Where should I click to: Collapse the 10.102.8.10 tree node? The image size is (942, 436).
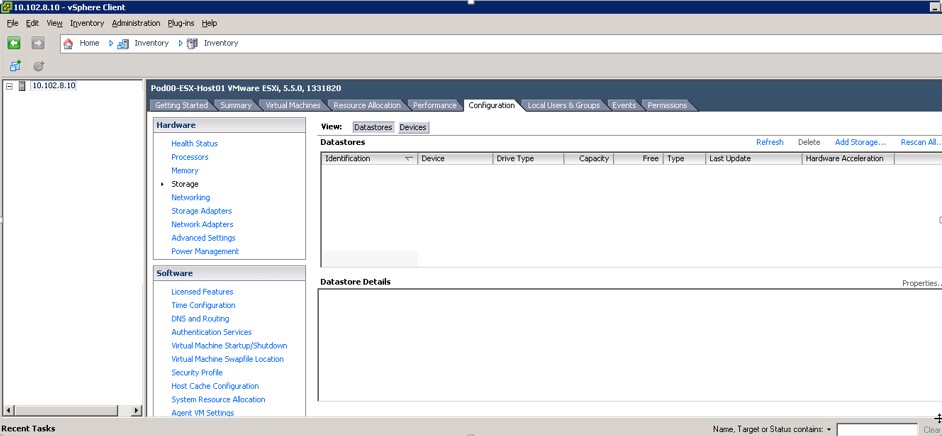point(9,86)
